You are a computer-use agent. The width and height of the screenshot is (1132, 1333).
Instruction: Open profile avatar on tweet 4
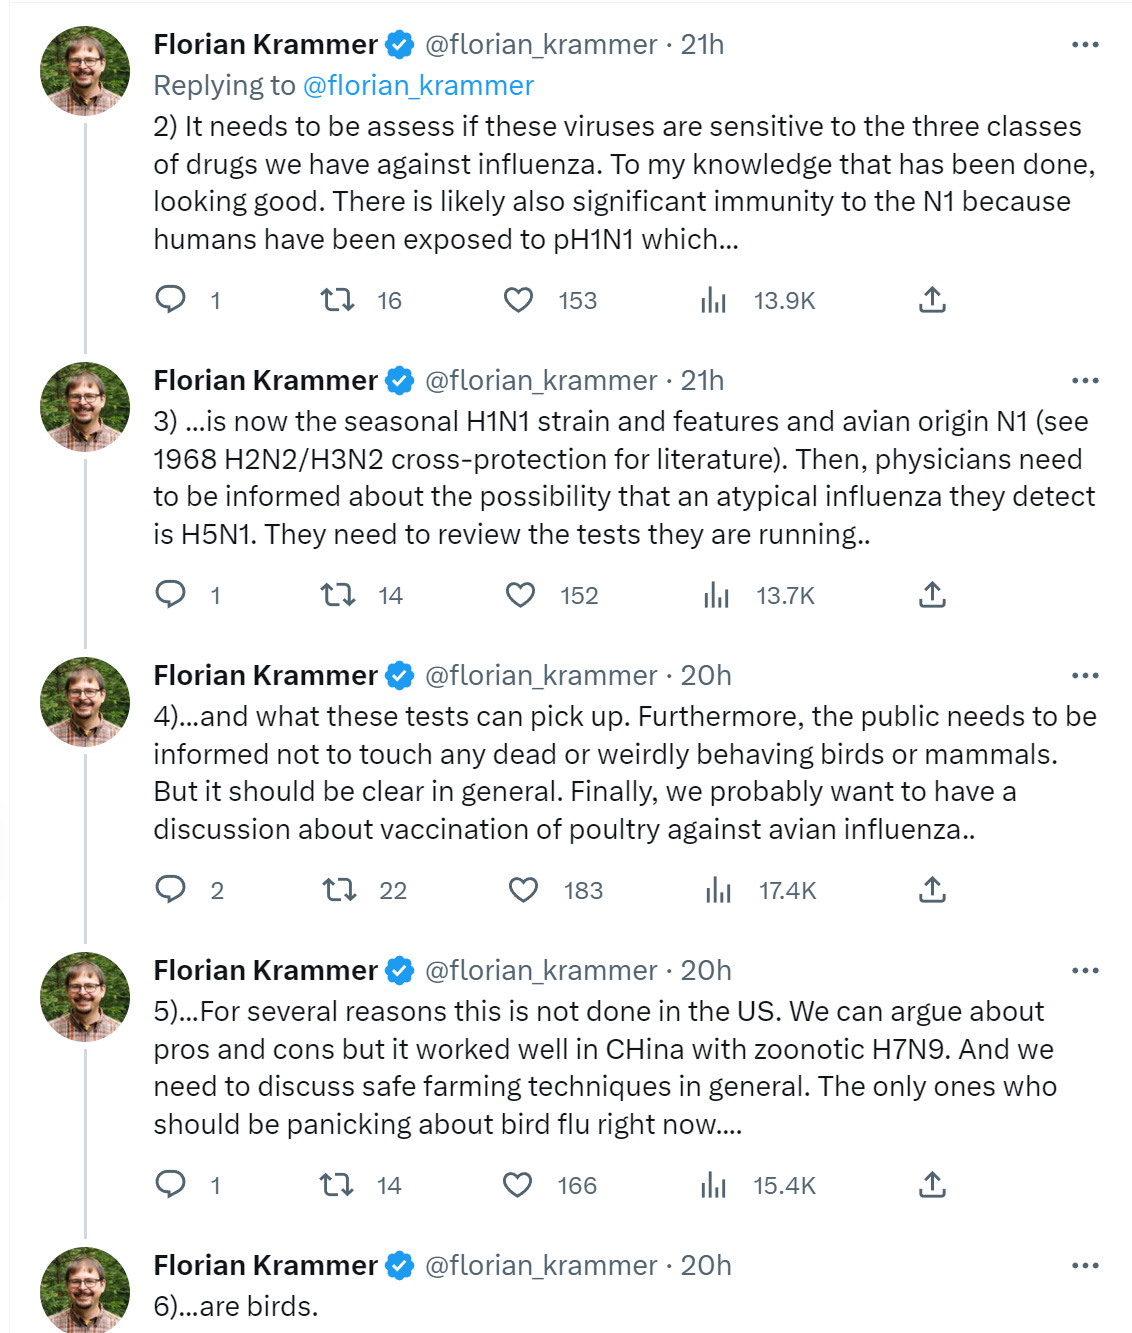pyautogui.click(x=85, y=701)
